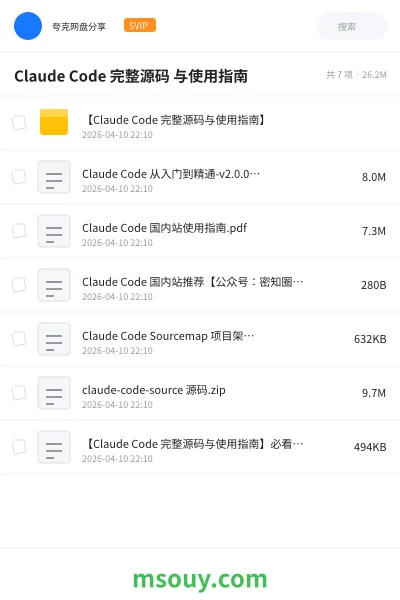Check the box for claude-code-source 源码.zip
The image size is (400, 600).
click(19, 393)
